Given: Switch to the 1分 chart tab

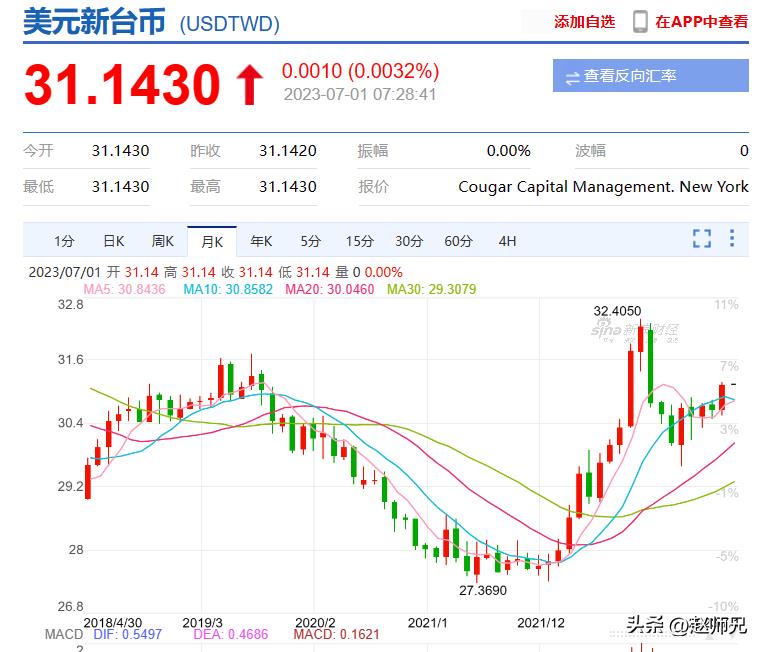Looking at the screenshot, I should click(64, 241).
